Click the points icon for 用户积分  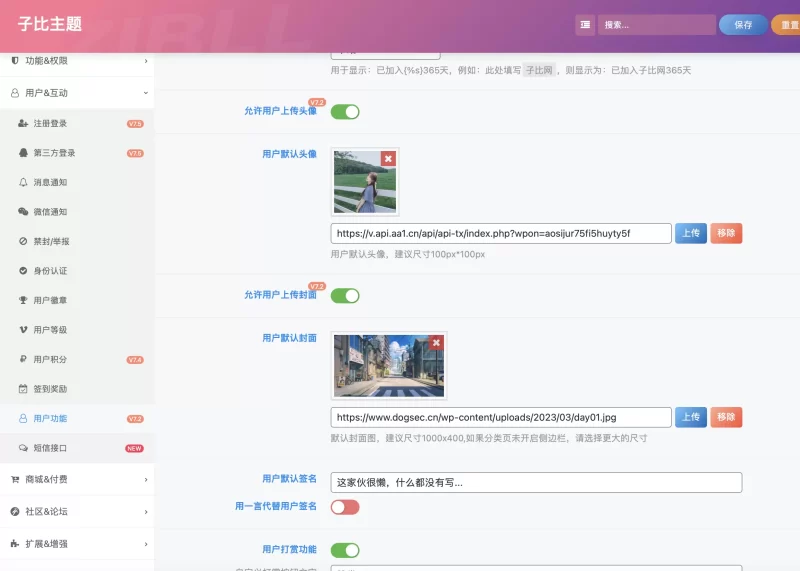[x=23, y=359]
